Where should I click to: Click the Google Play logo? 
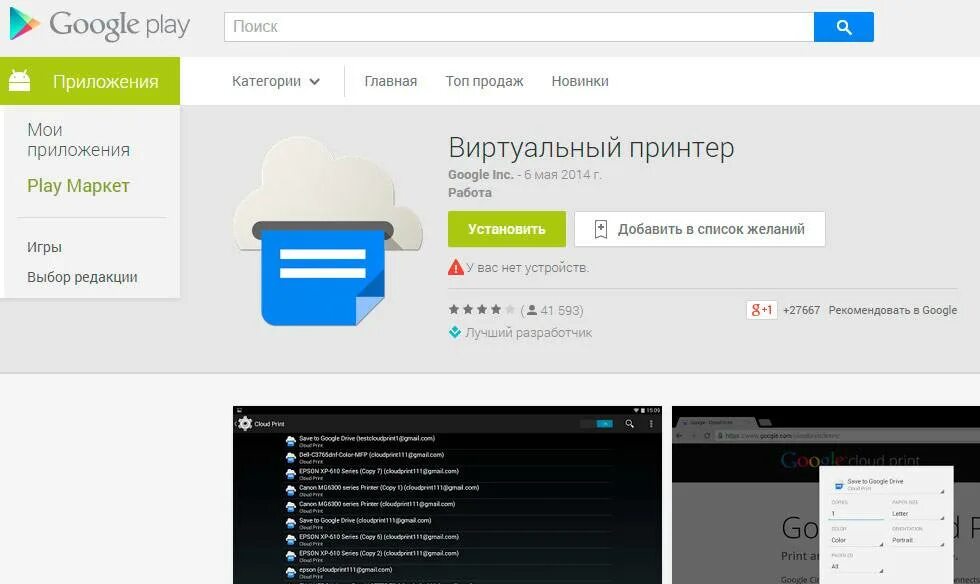click(x=100, y=25)
